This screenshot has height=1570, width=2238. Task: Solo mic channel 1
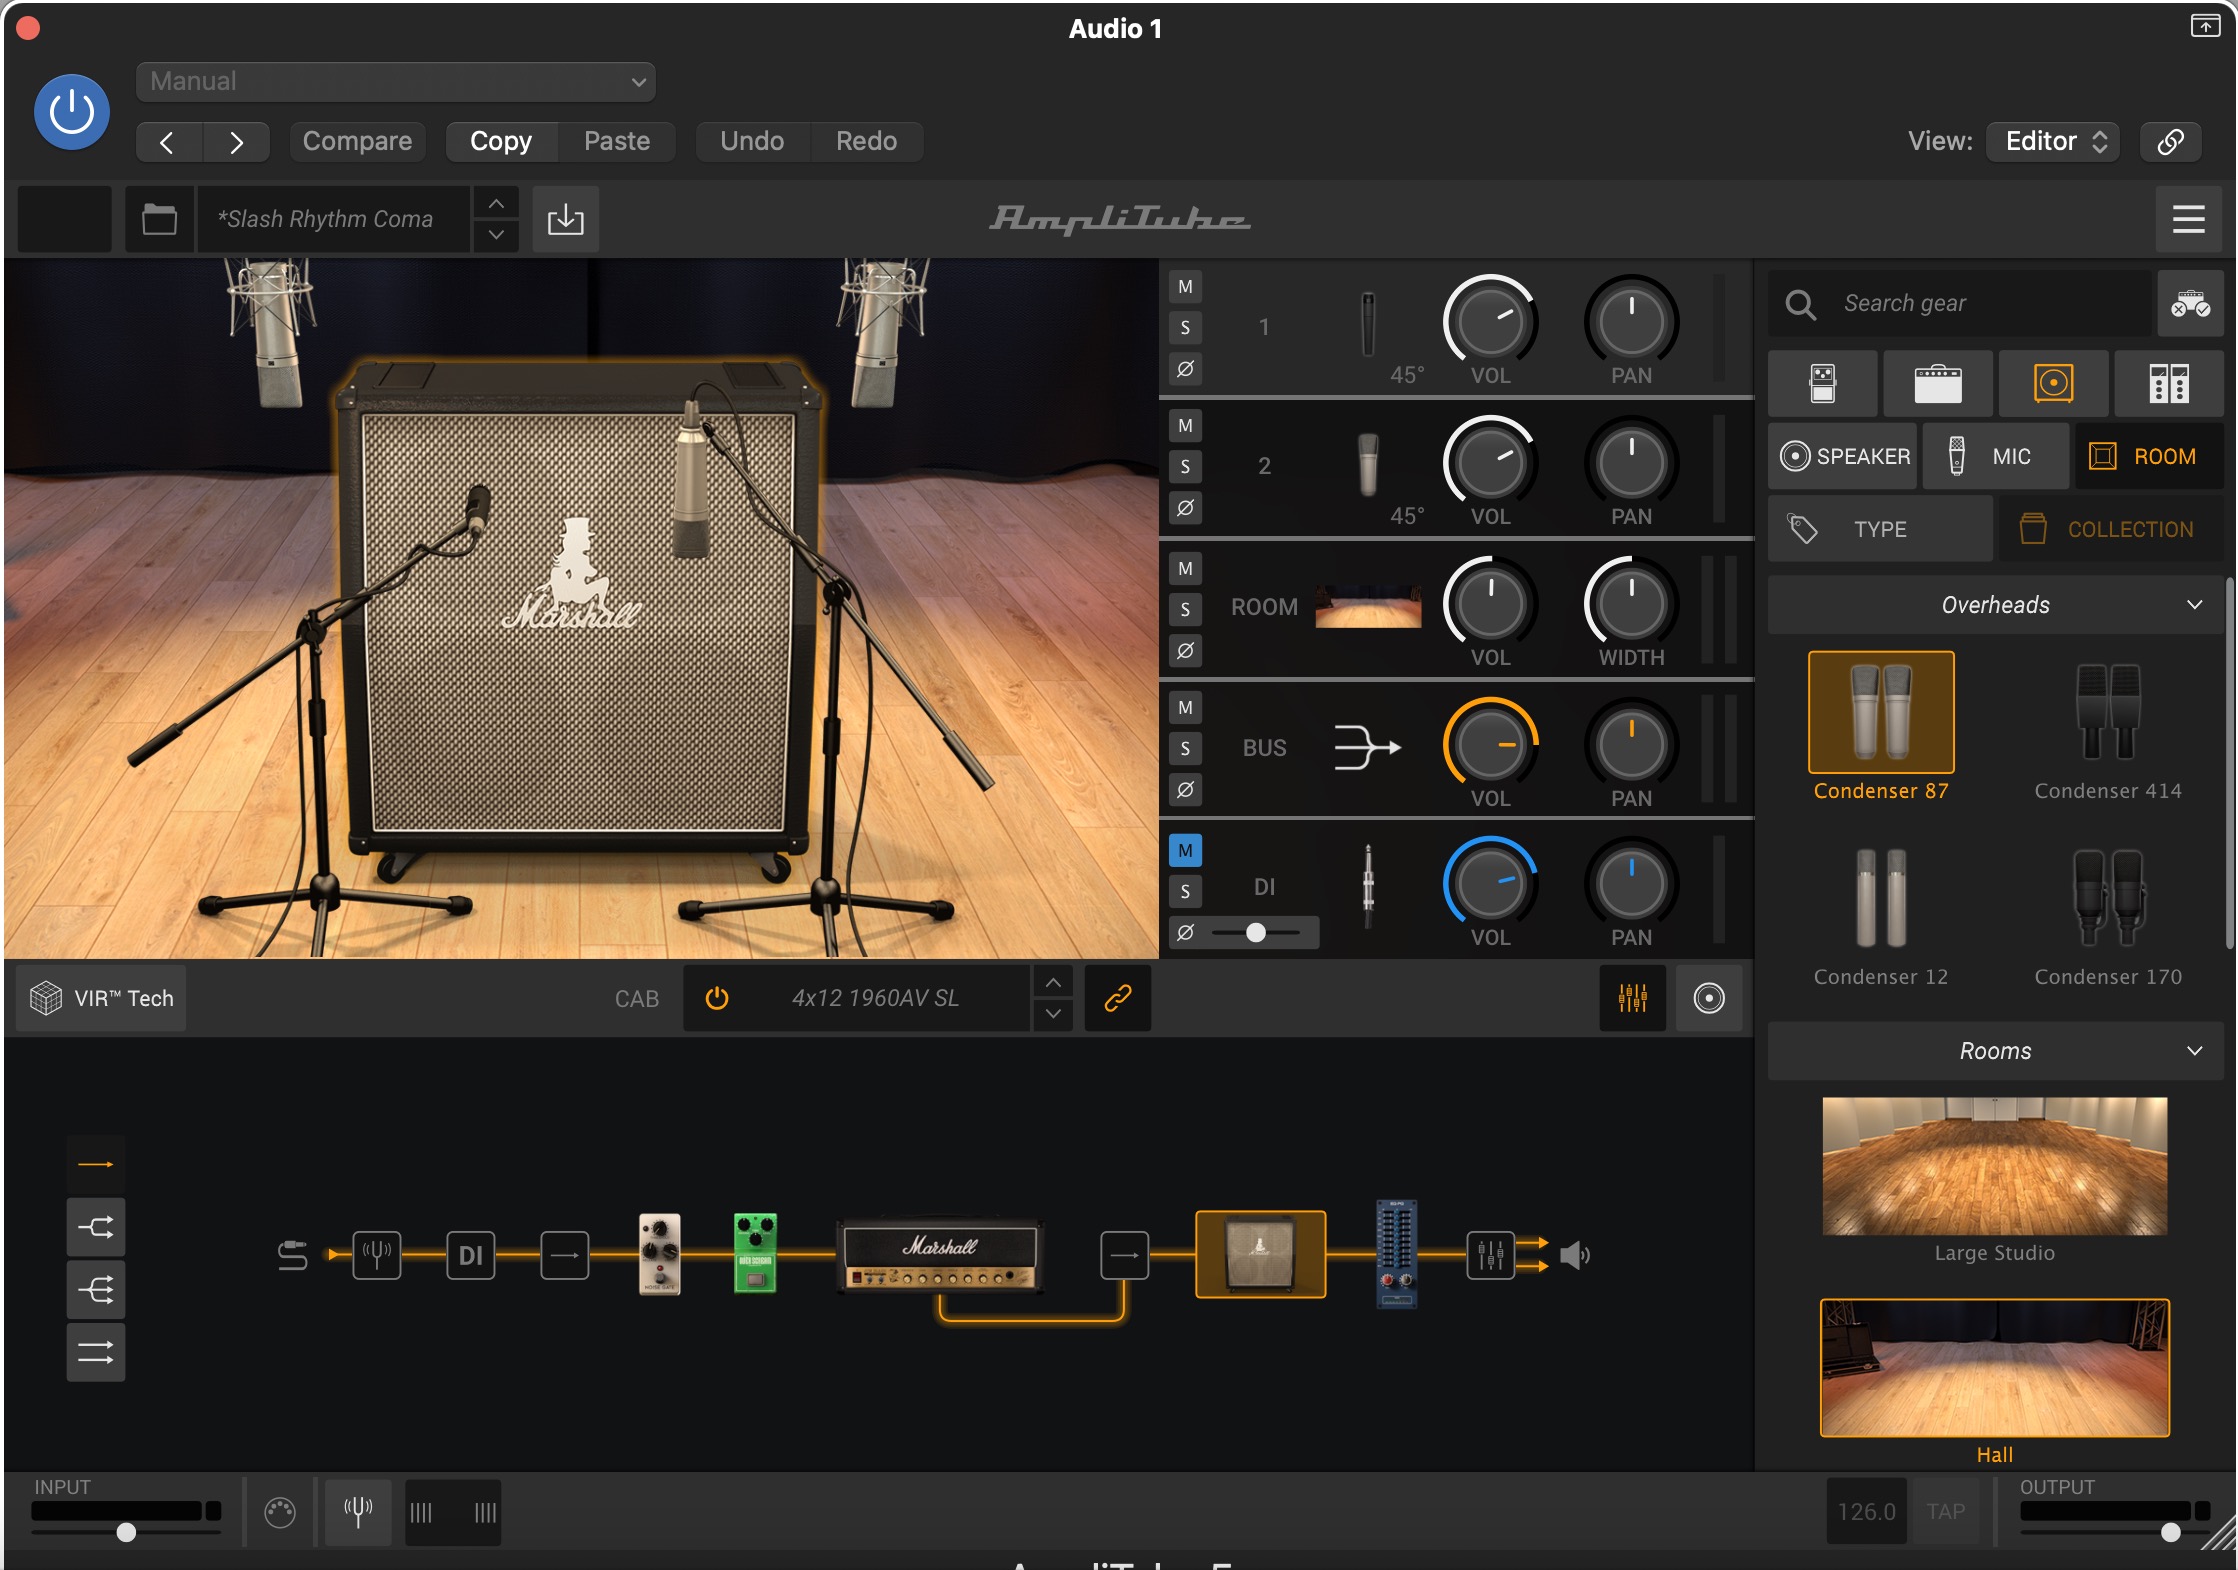(1185, 328)
